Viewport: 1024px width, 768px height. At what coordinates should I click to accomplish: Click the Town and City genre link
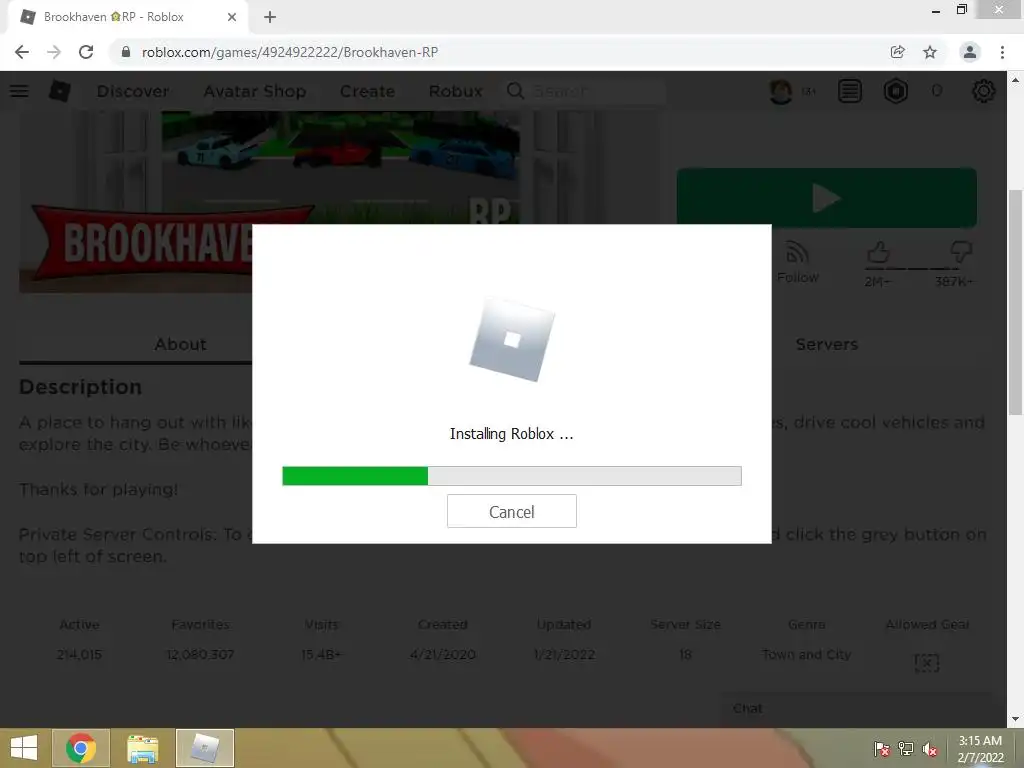coord(807,654)
